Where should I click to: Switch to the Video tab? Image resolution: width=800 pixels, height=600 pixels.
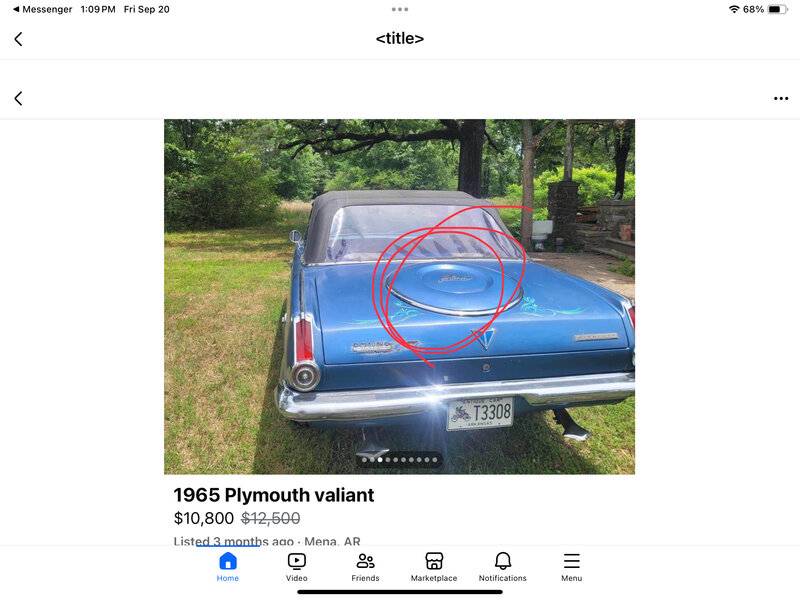(296, 567)
